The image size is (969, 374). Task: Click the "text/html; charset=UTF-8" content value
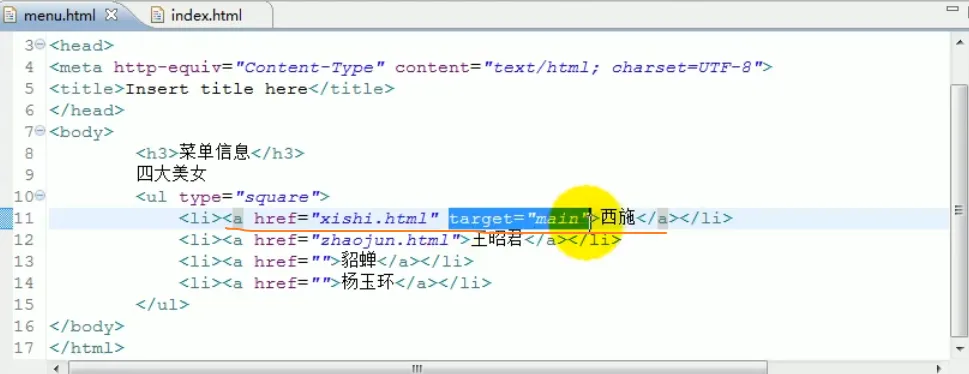coord(623,67)
